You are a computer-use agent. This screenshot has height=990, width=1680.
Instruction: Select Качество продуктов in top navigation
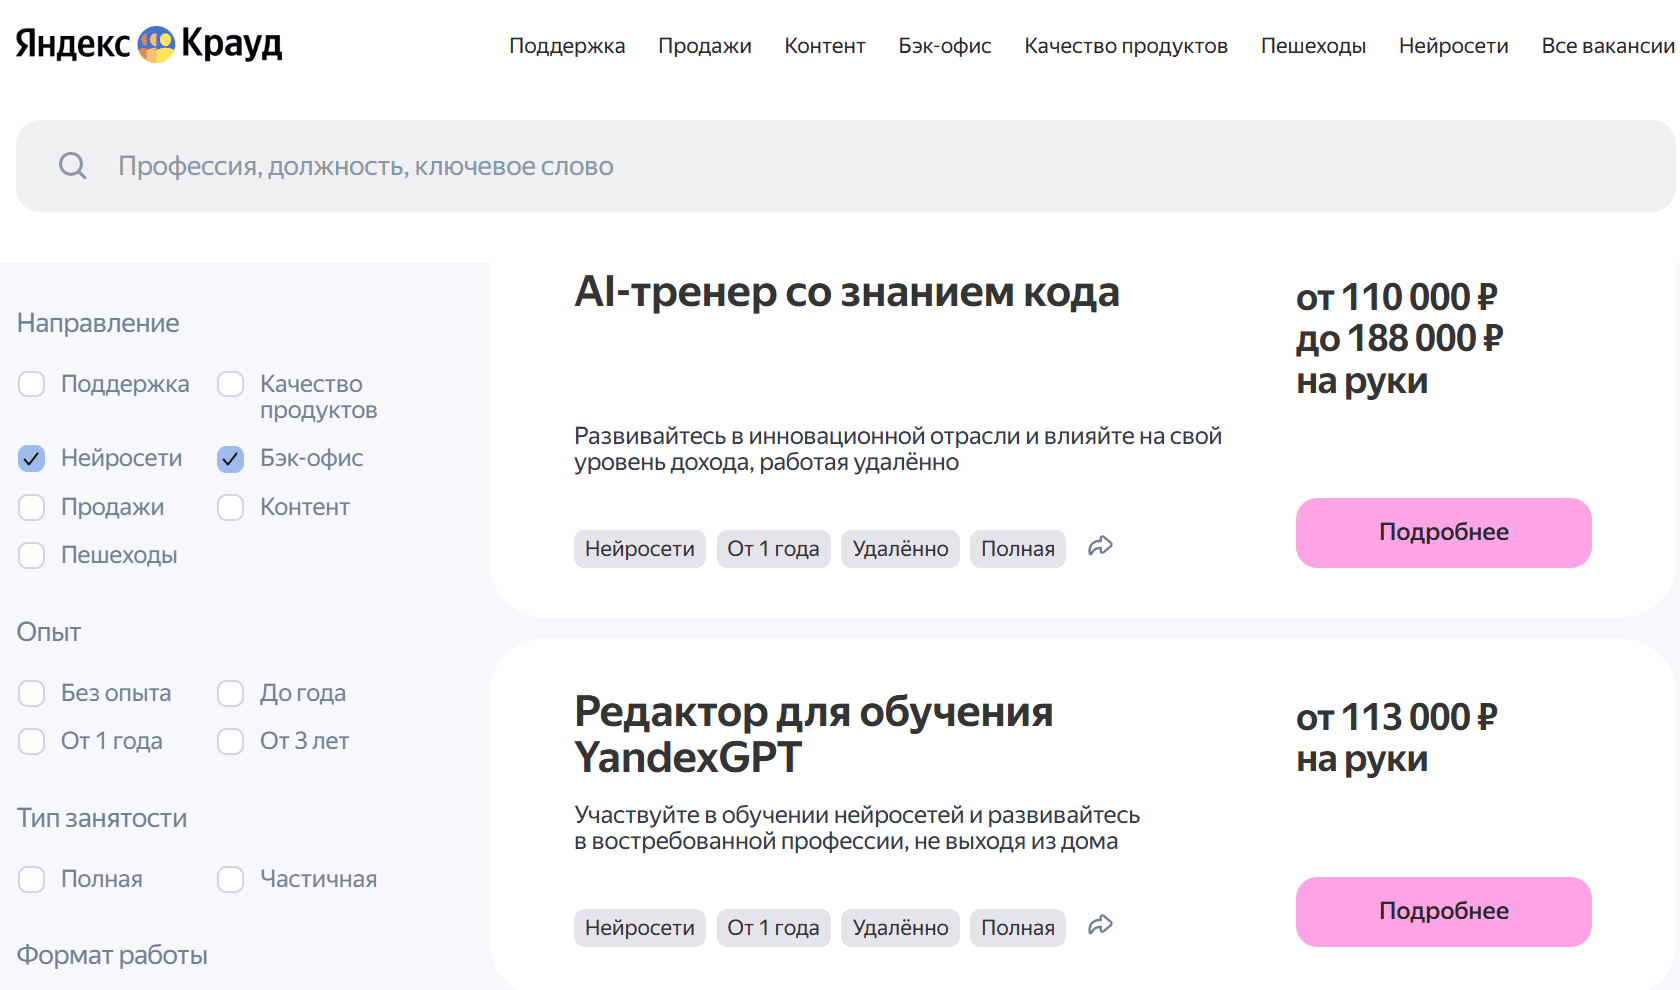point(1126,46)
